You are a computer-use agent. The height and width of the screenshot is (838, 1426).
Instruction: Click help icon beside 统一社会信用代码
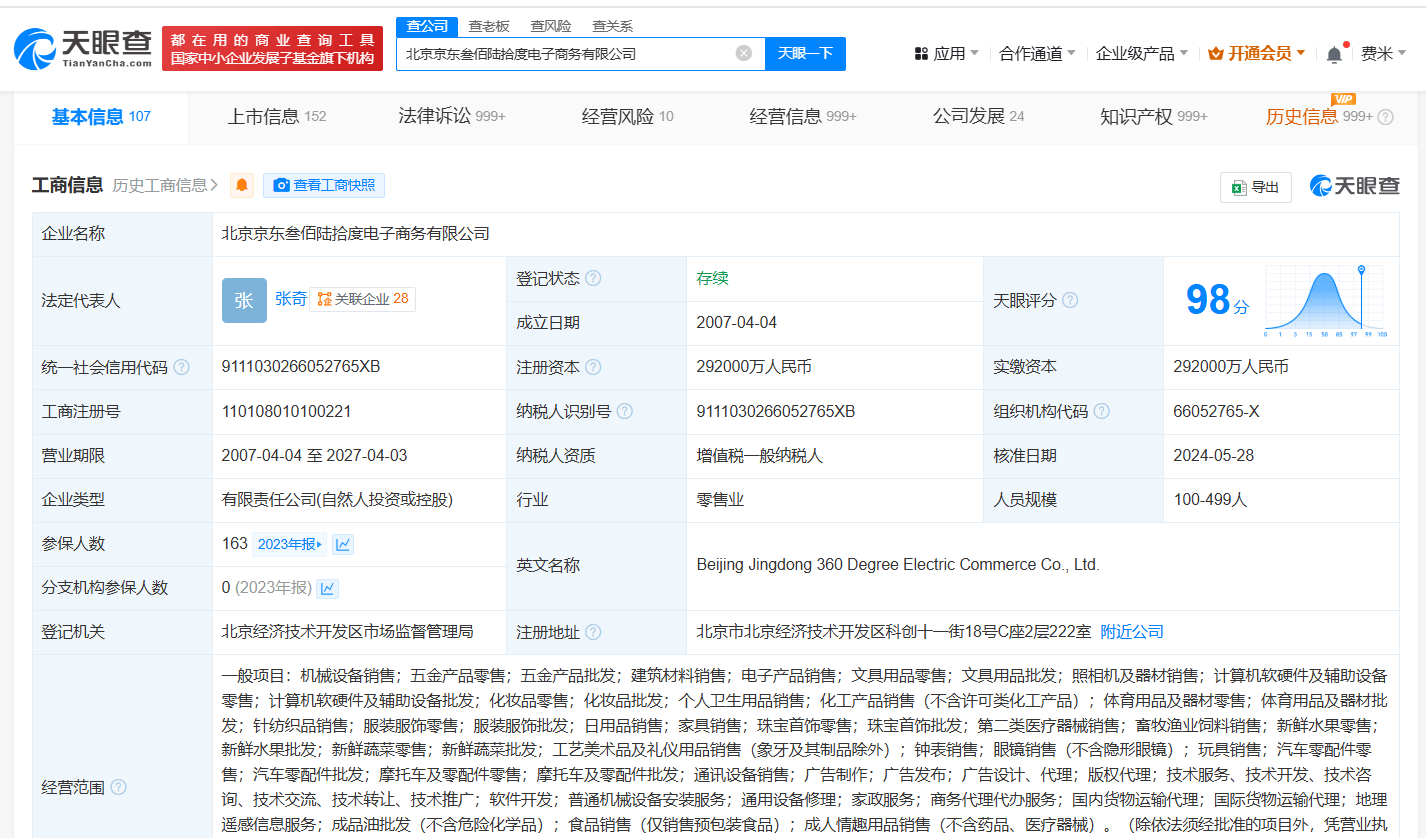point(181,367)
